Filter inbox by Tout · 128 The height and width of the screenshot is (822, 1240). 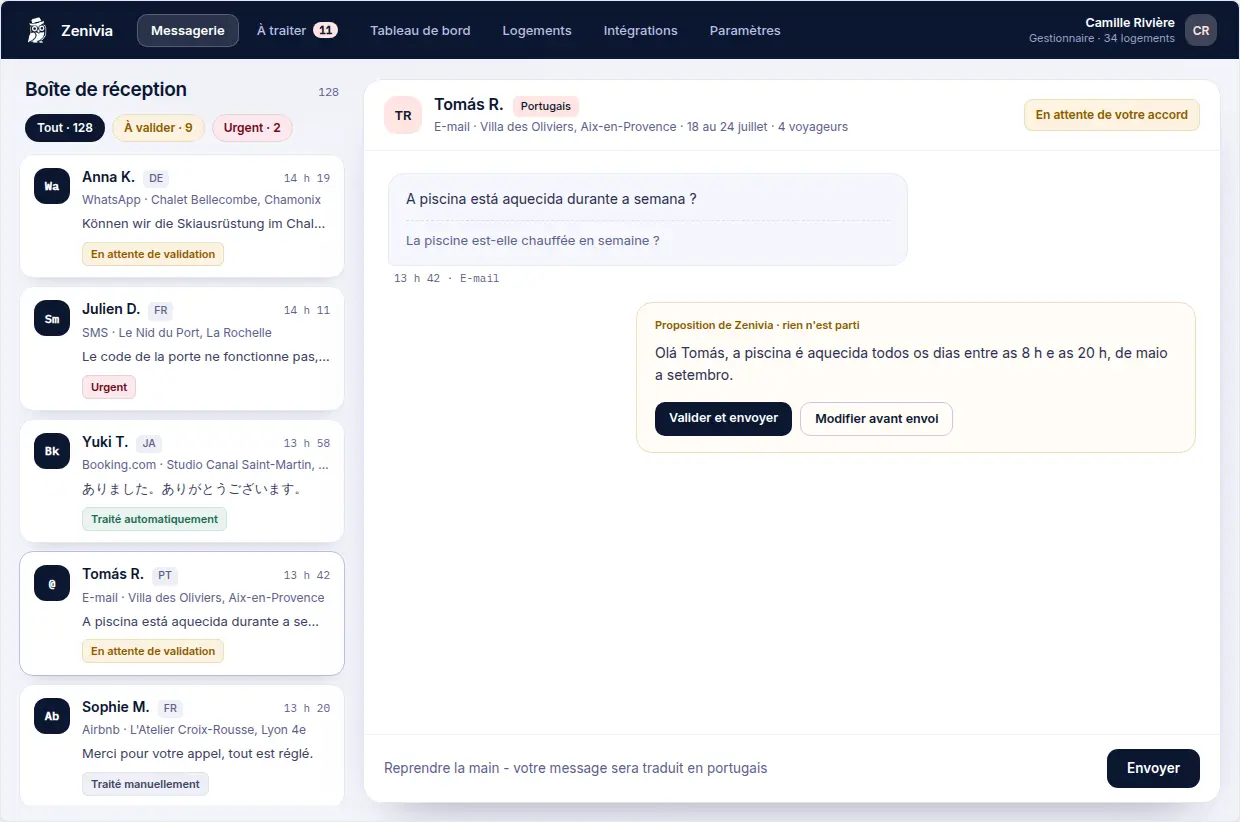pyautogui.click(x=65, y=128)
